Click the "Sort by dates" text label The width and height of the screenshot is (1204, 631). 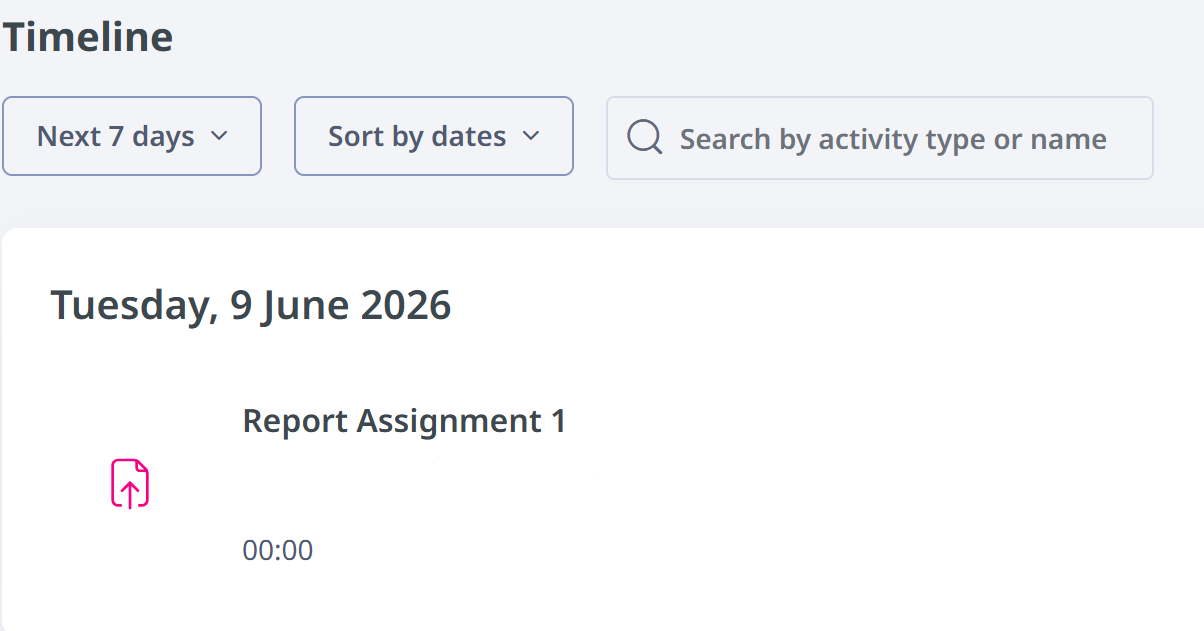click(417, 136)
